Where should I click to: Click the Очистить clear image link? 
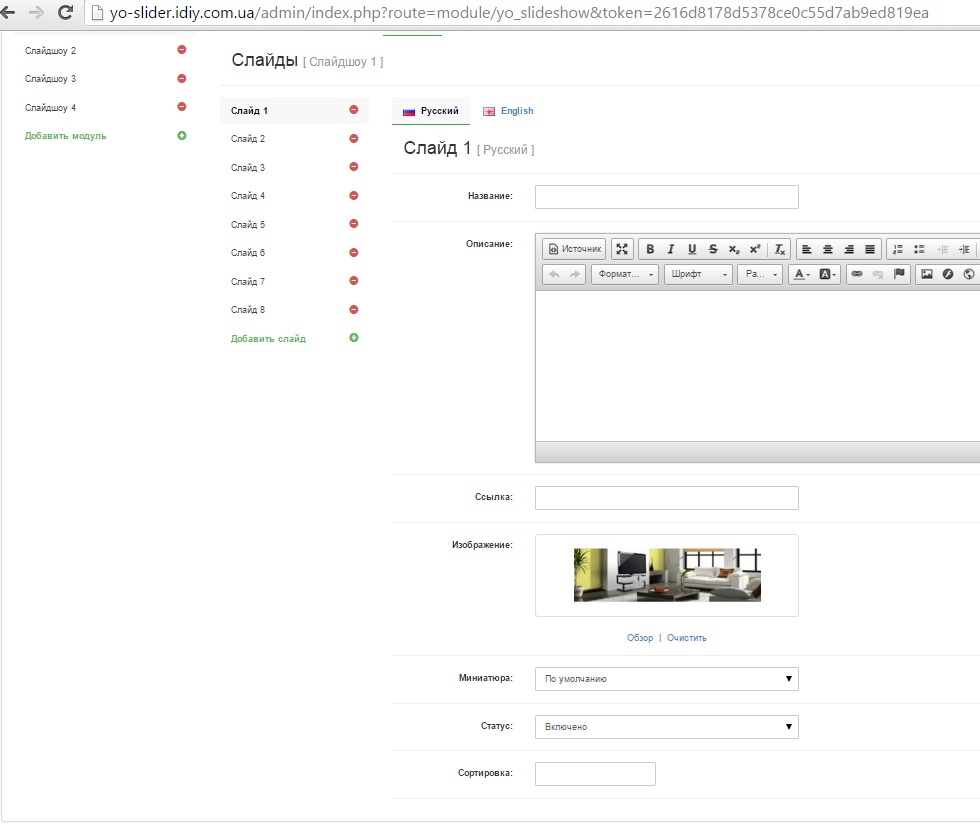tap(687, 638)
